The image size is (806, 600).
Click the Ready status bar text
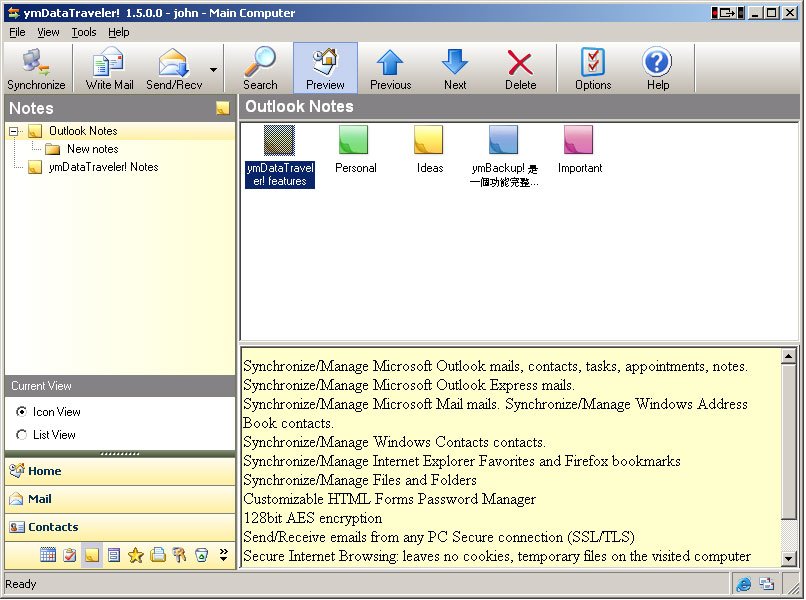[x=21, y=584]
